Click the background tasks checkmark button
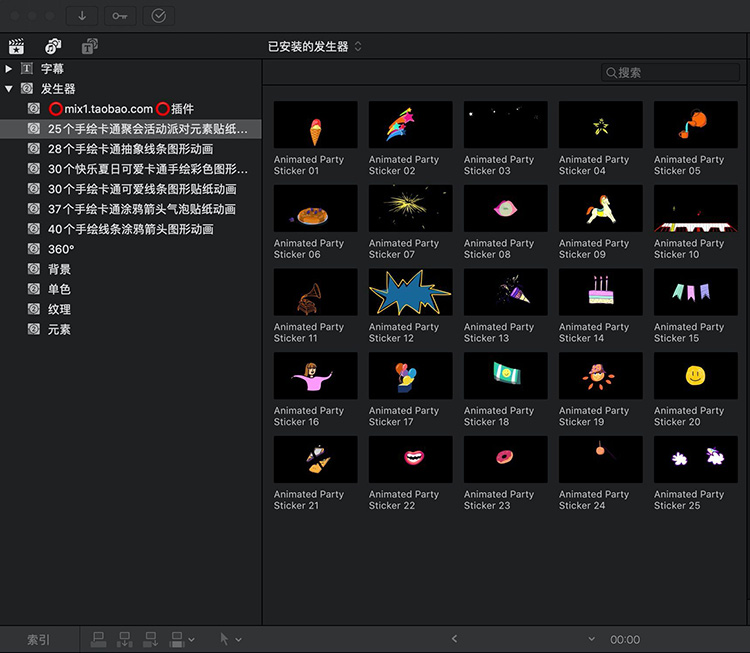 [x=158, y=16]
